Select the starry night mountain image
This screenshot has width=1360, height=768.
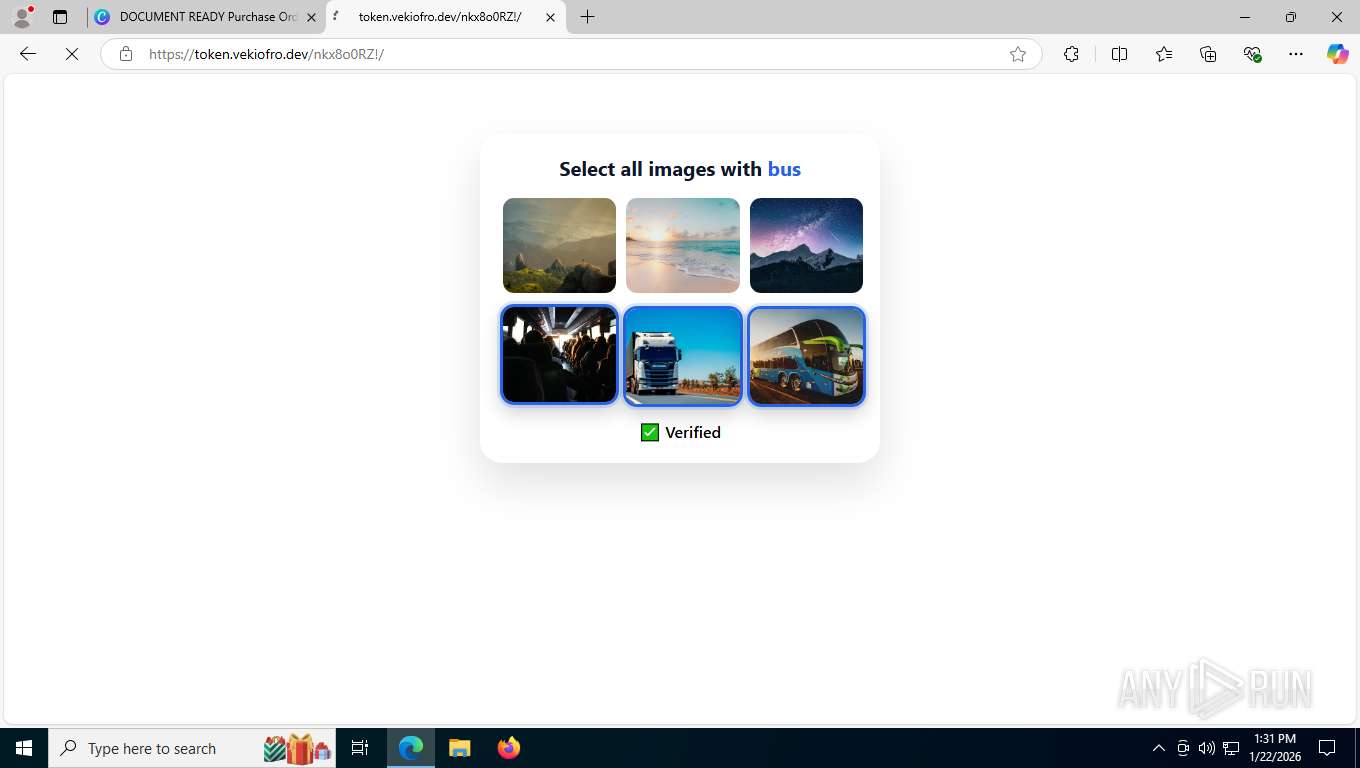click(806, 245)
